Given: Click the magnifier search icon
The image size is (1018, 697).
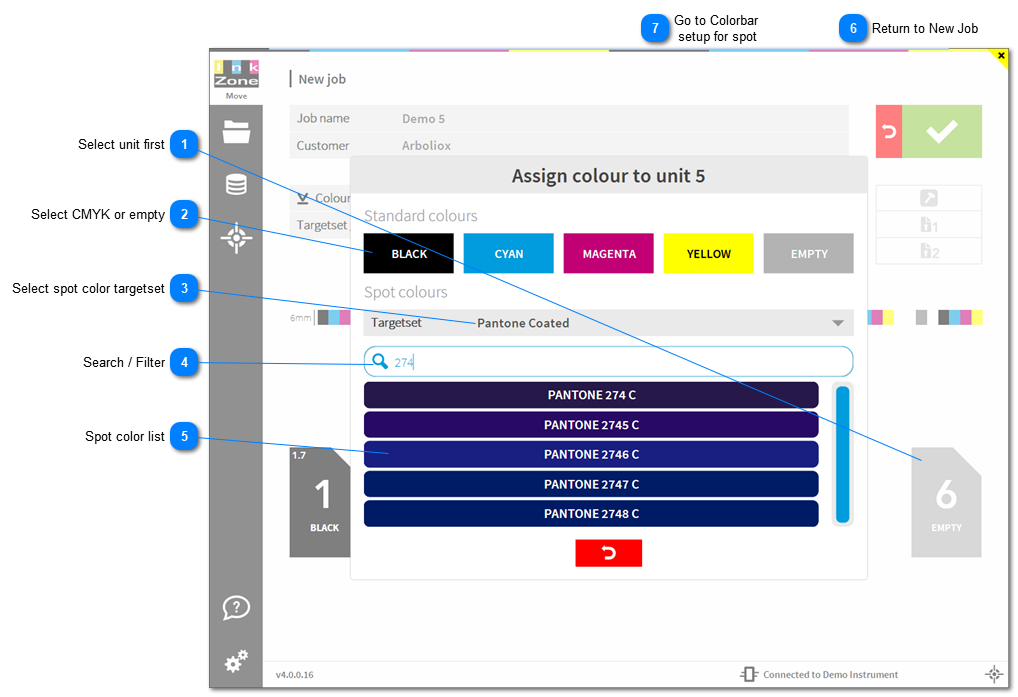Looking at the screenshot, I should (380, 361).
